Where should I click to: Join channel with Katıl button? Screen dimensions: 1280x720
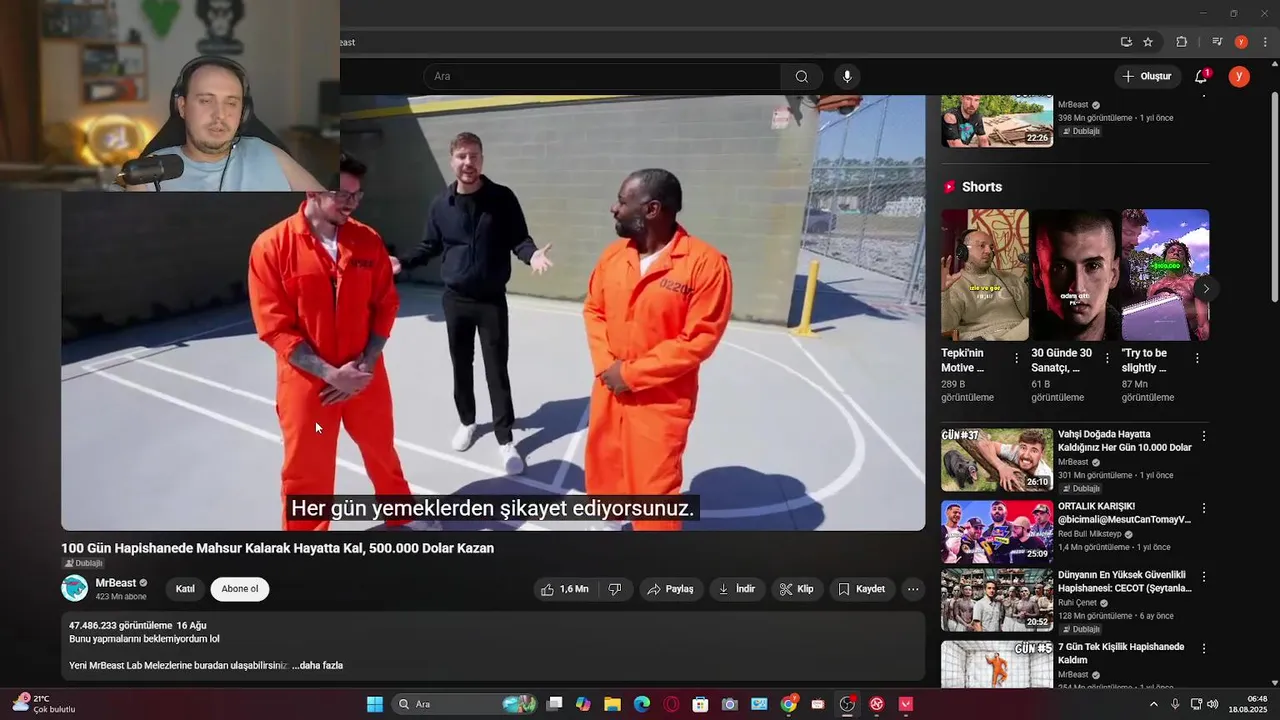click(185, 589)
